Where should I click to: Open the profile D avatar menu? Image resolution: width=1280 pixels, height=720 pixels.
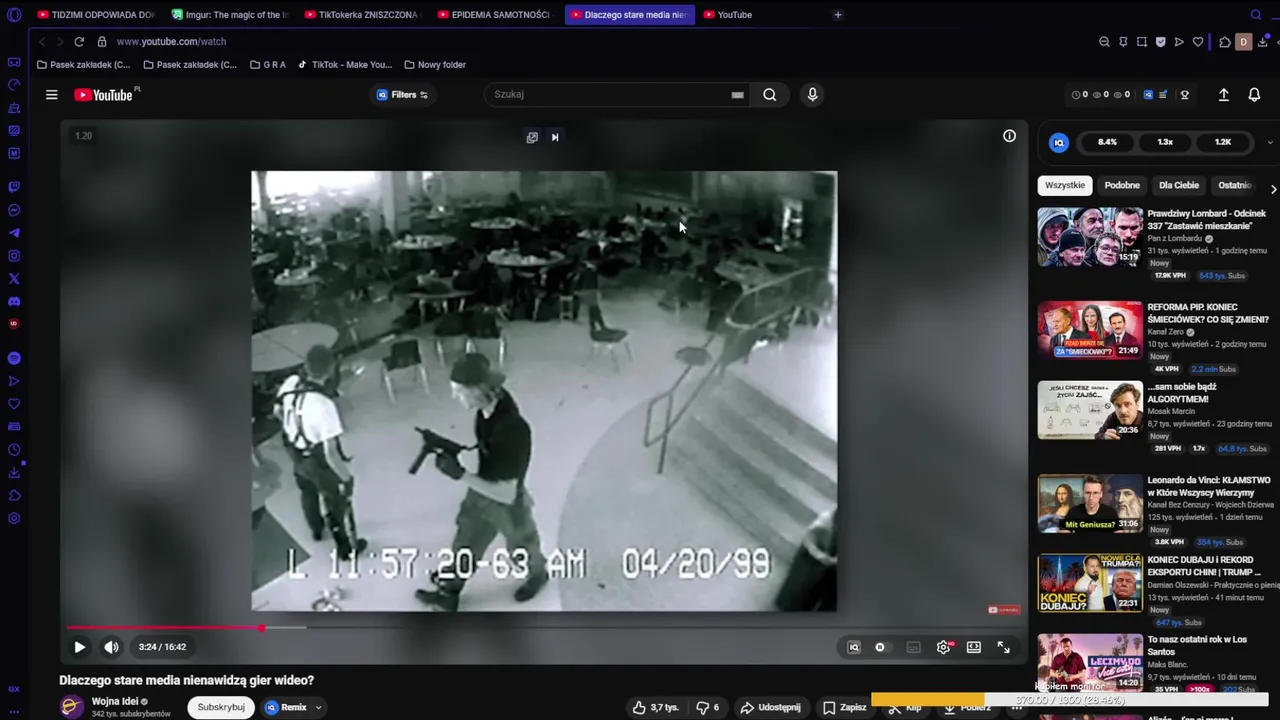point(1243,42)
